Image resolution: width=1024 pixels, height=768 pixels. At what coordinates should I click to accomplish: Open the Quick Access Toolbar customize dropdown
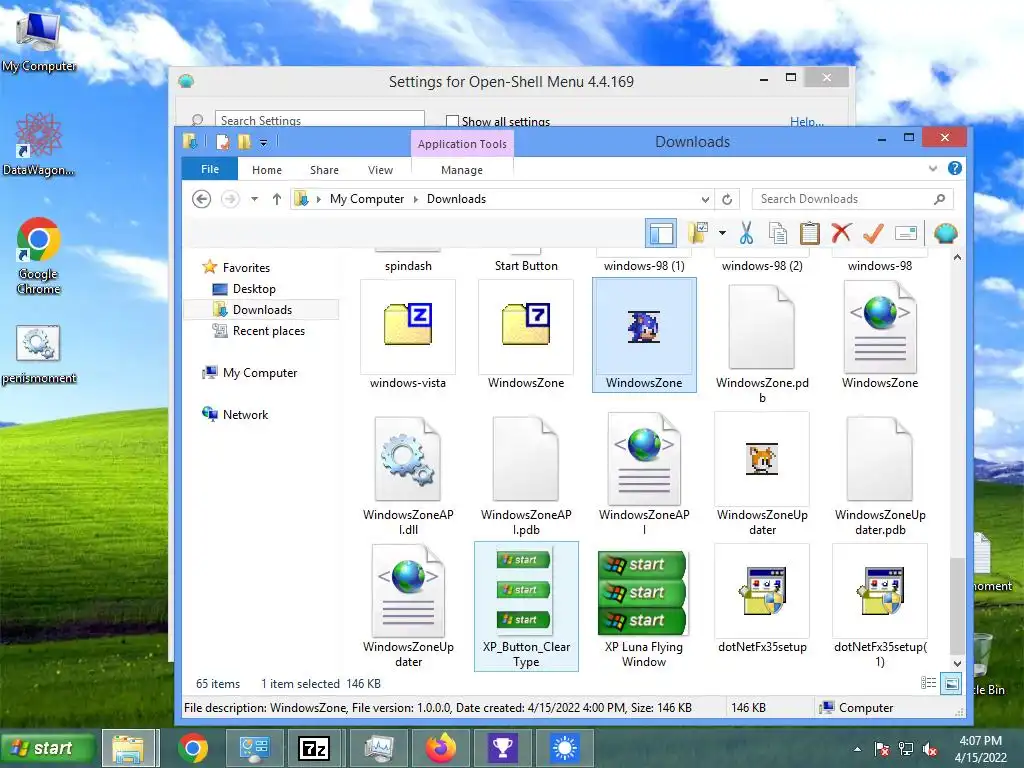click(x=263, y=142)
